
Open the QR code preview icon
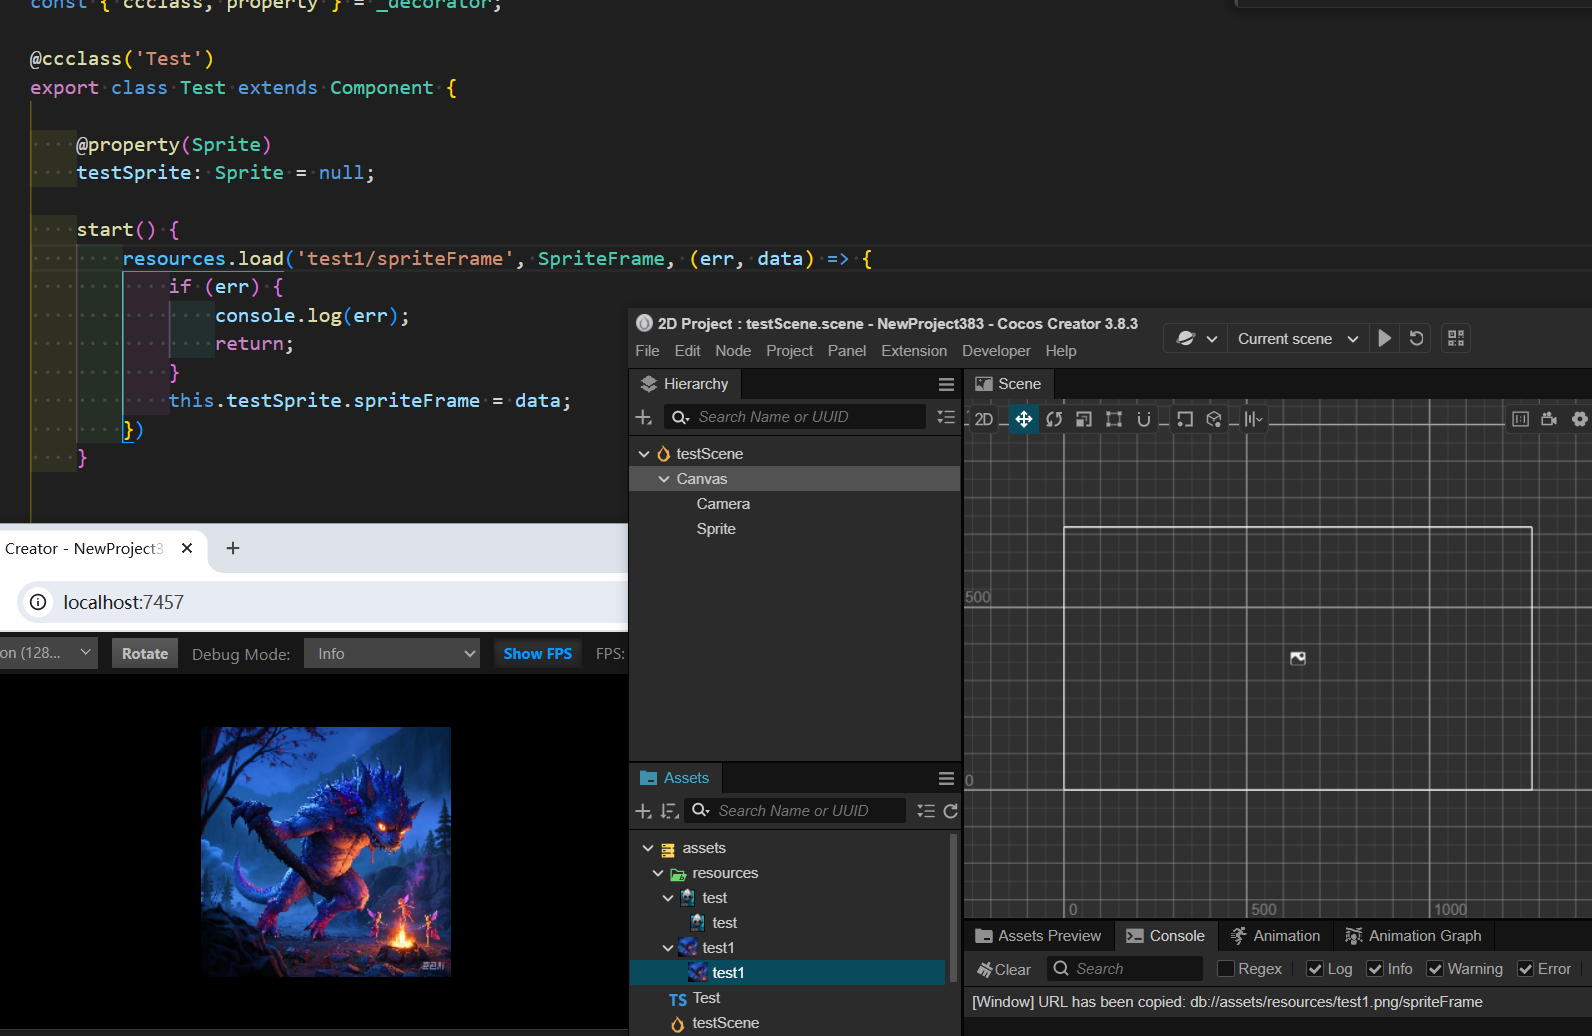coord(1456,338)
